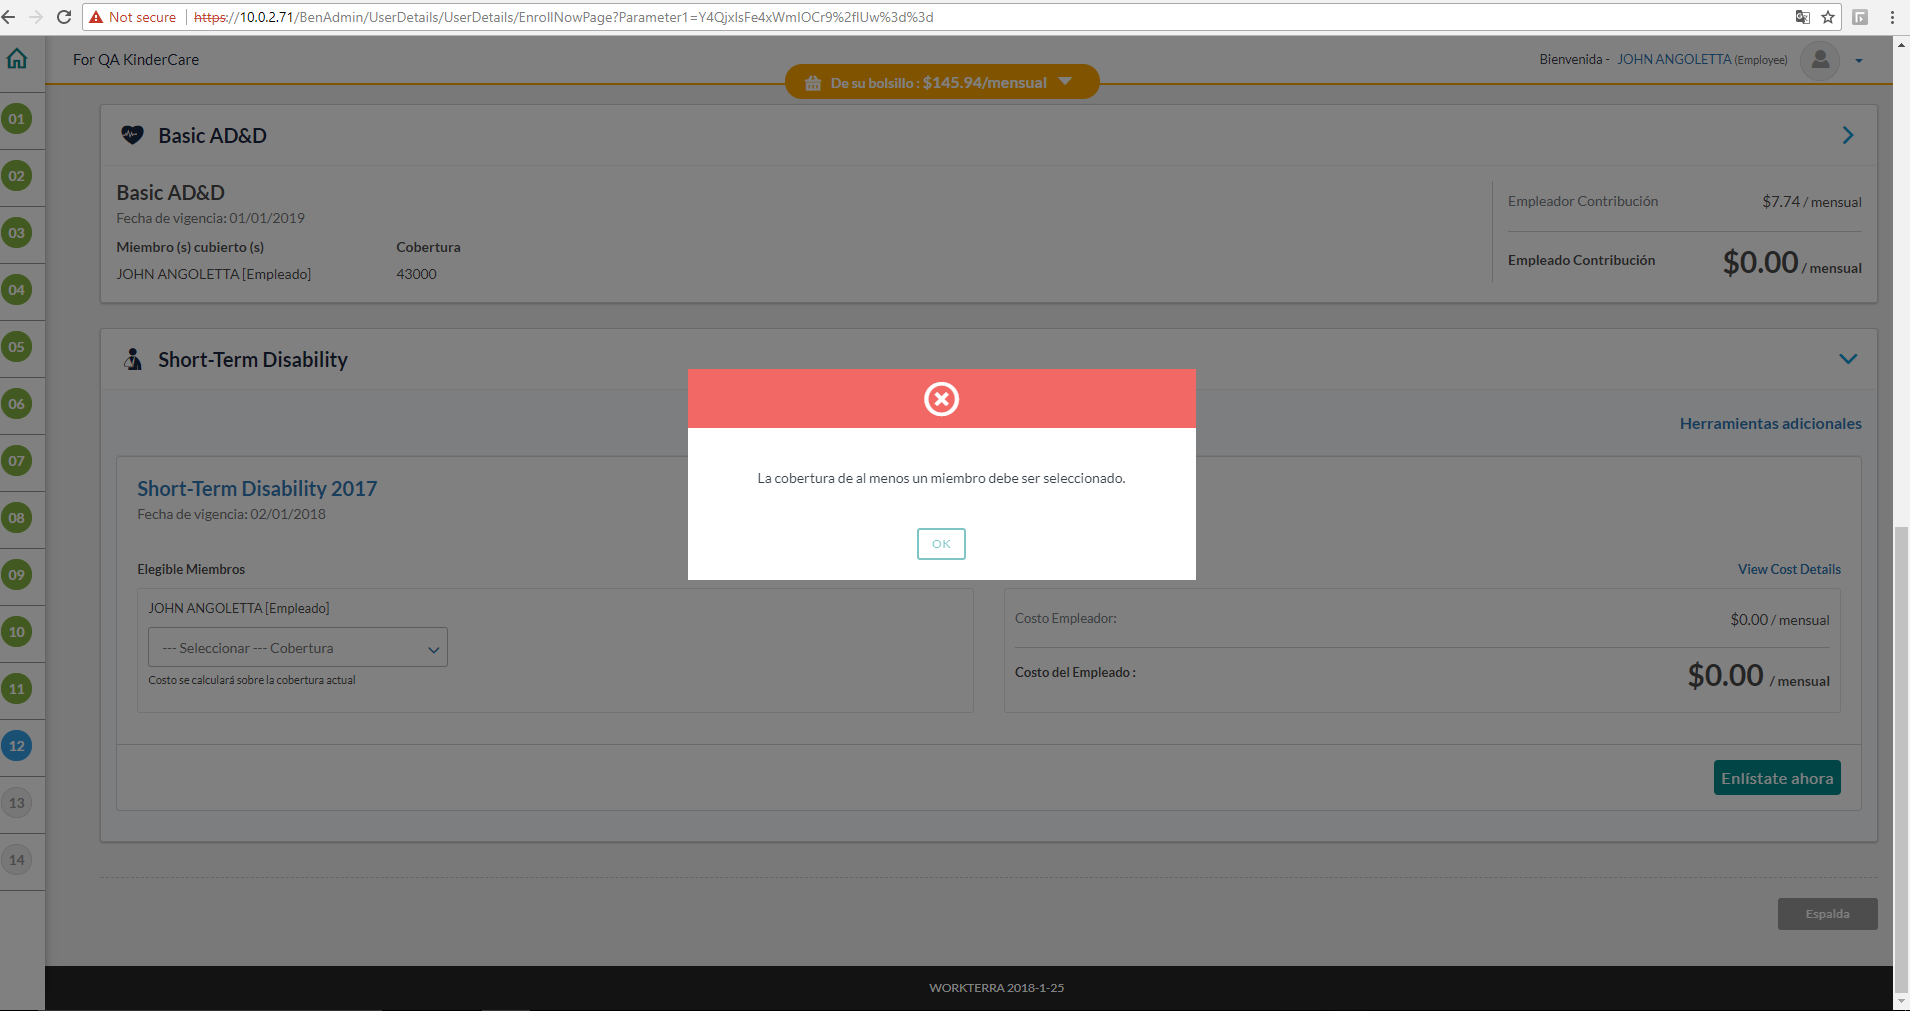Click the red error X icon in dialog
Screen dimensions: 1920x1011
pos(941,399)
